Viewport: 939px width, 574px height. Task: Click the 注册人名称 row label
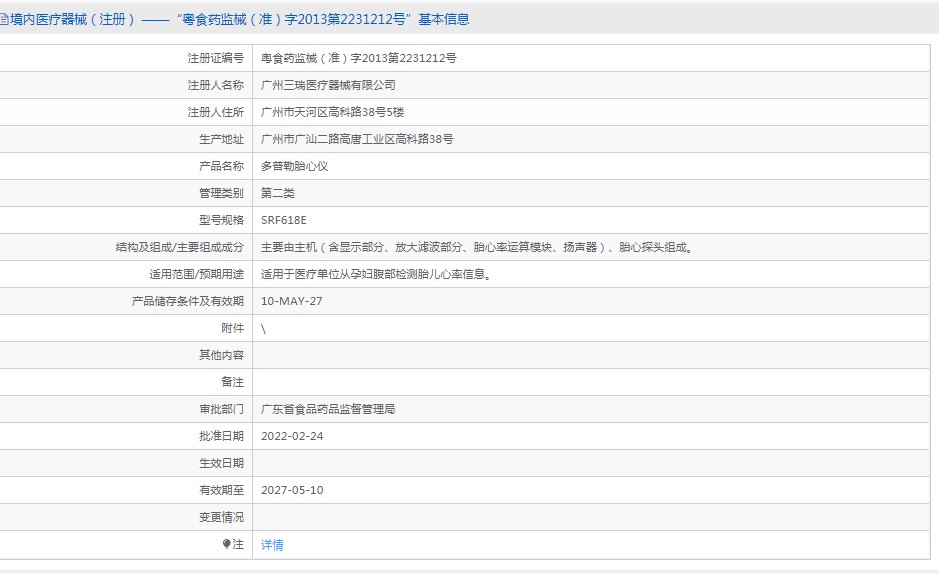(216, 85)
